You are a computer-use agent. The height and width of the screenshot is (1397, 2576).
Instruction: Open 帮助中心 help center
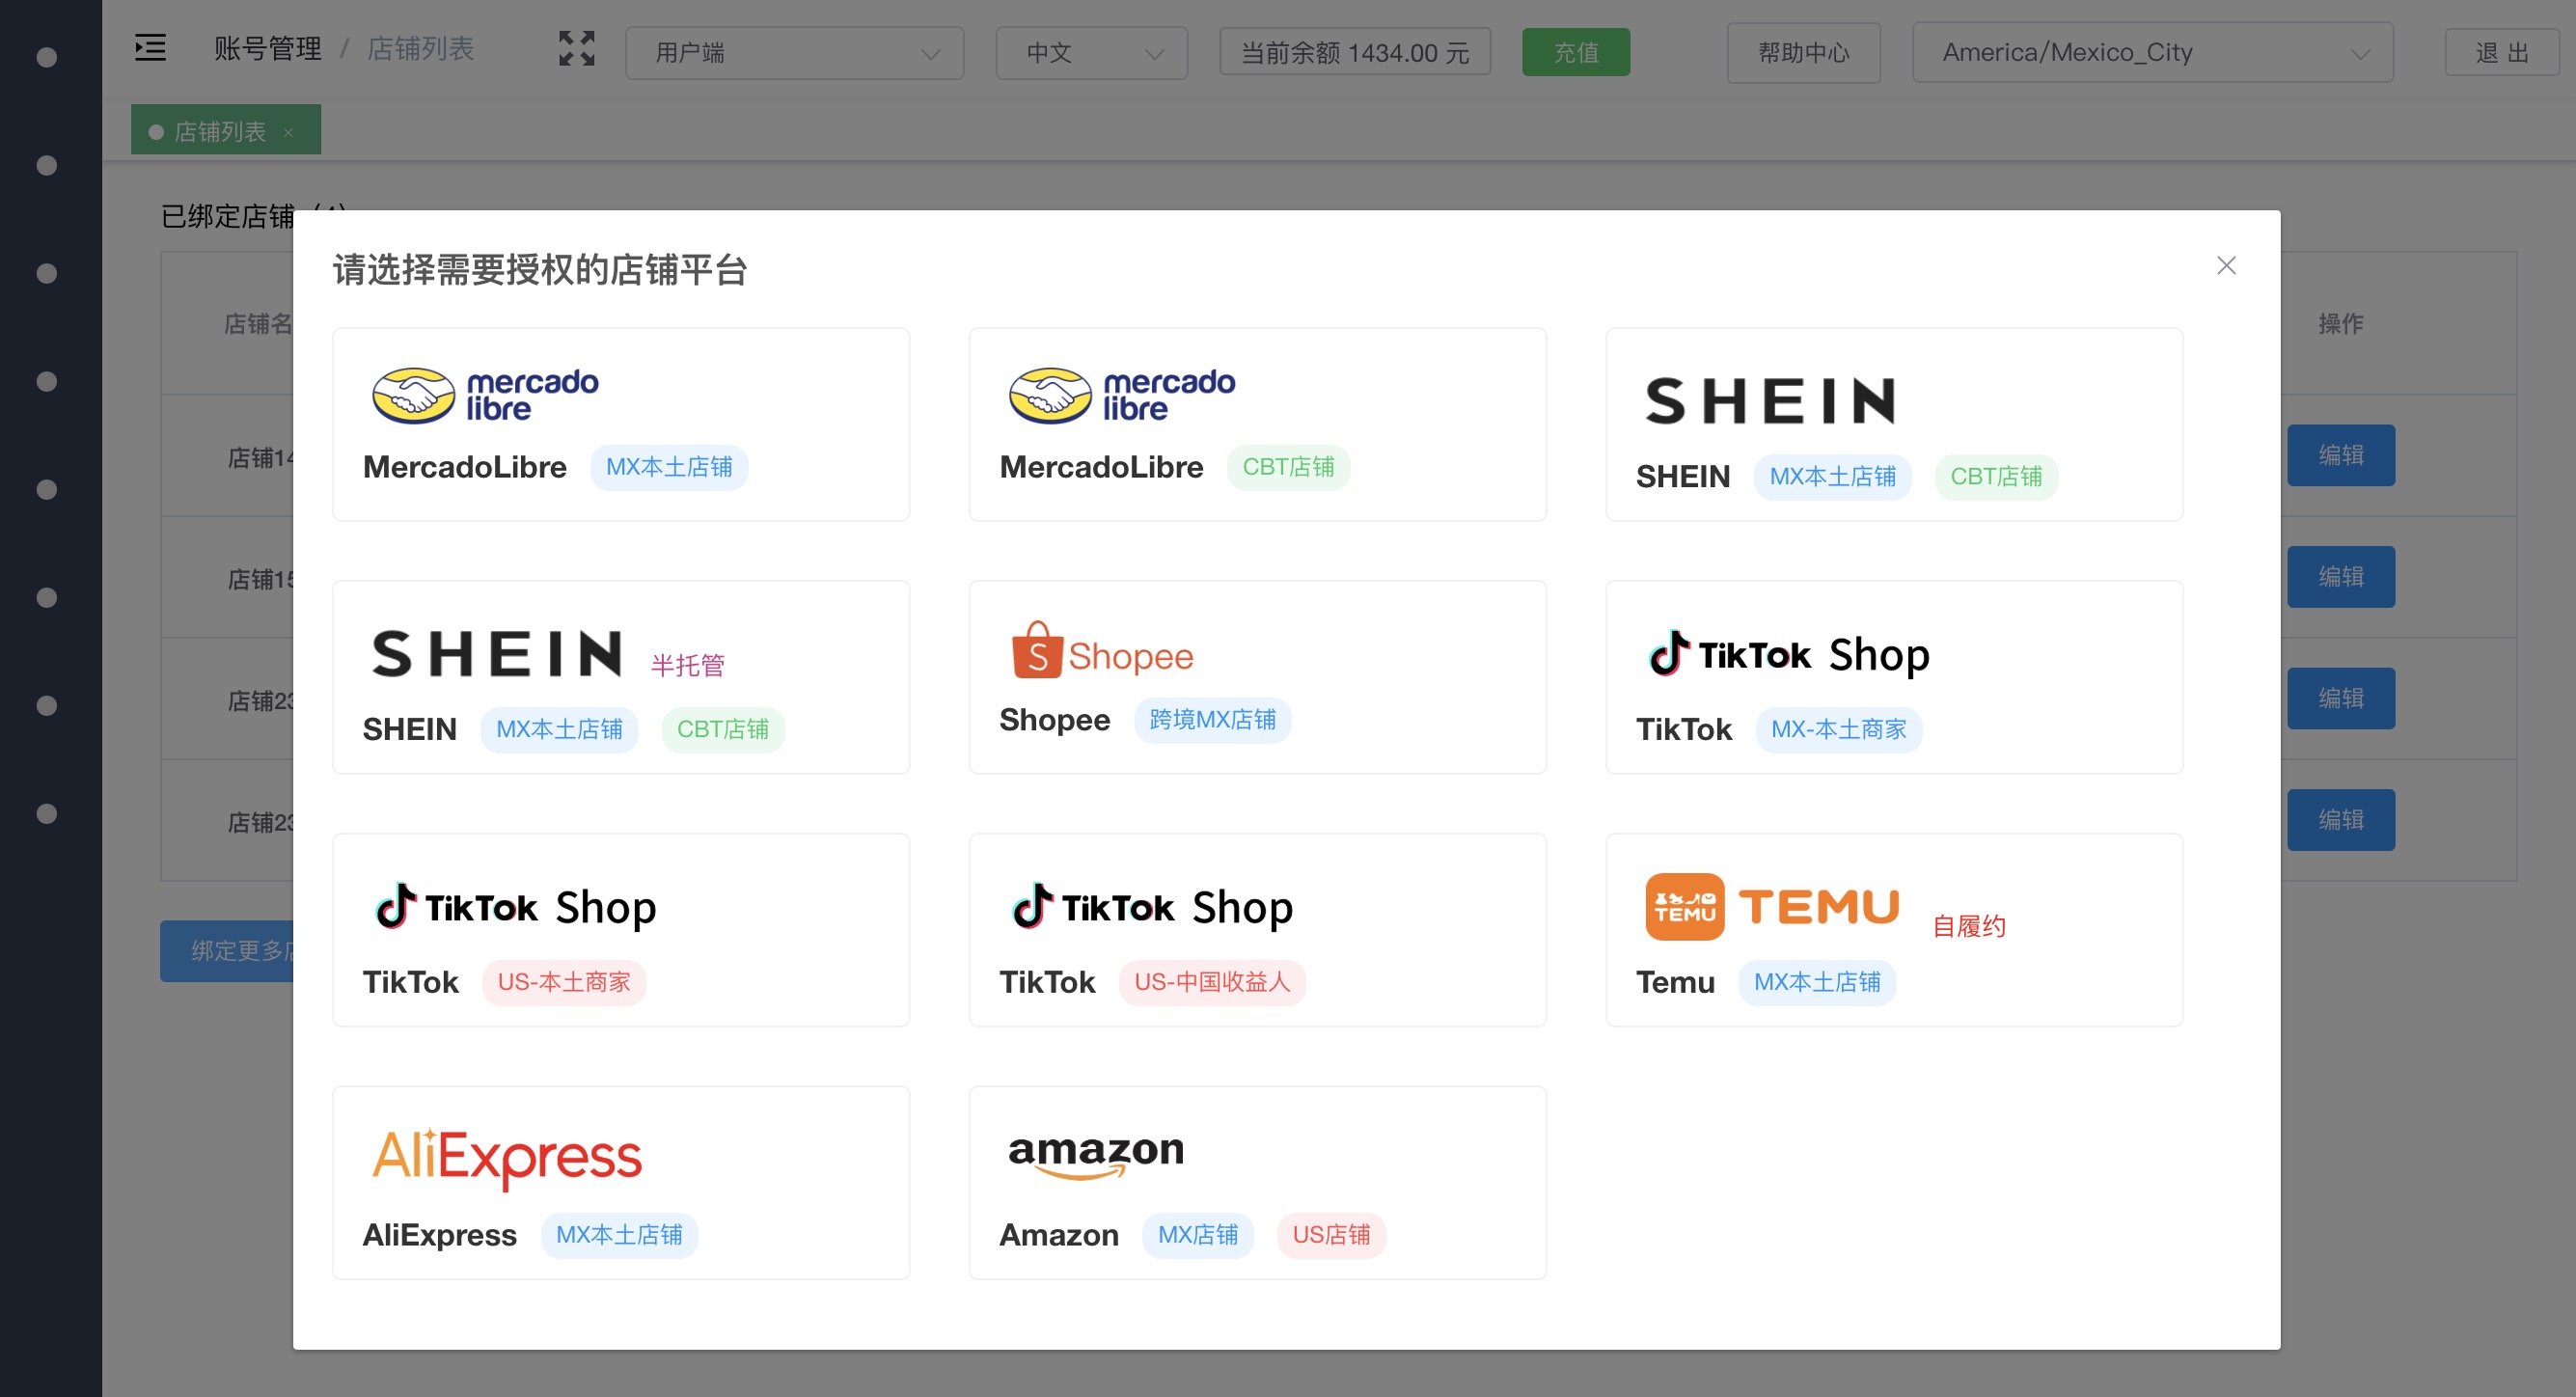pyautogui.click(x=1804, y=52)
